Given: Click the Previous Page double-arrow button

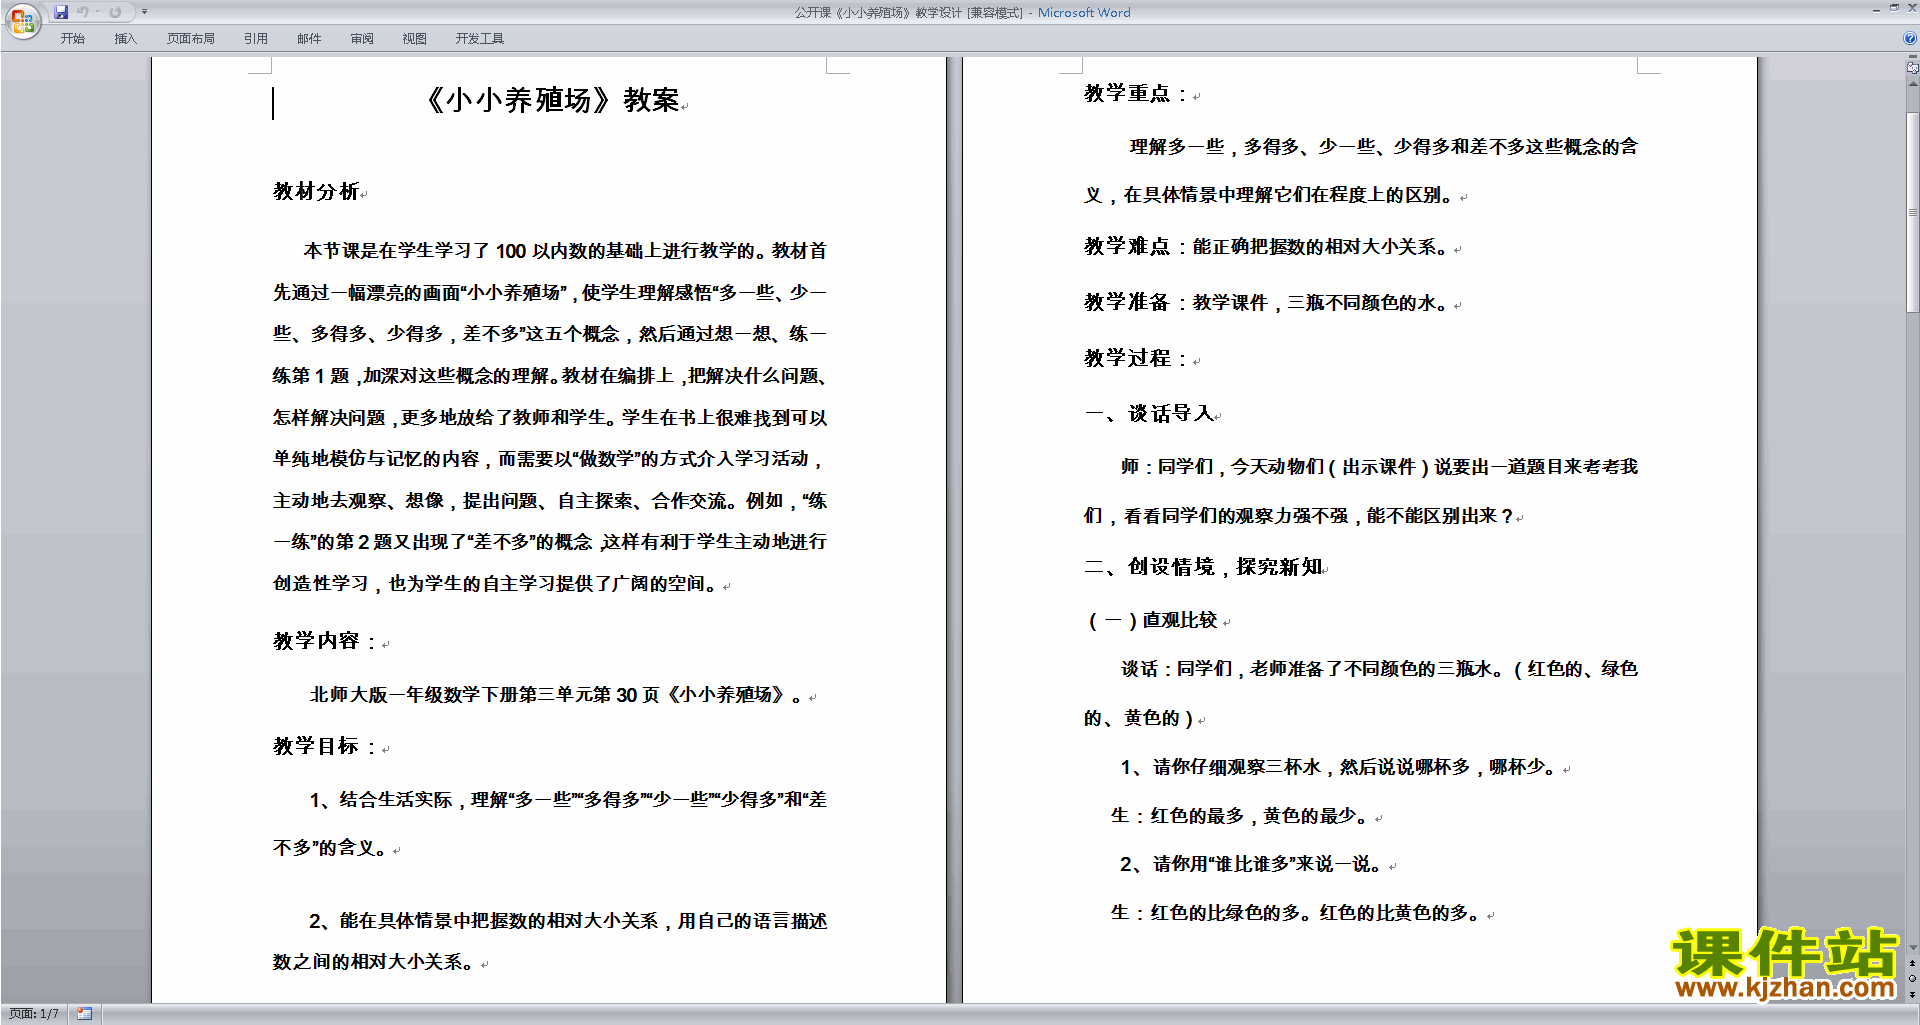Looking at the screenshot, I should point(1912,964).
